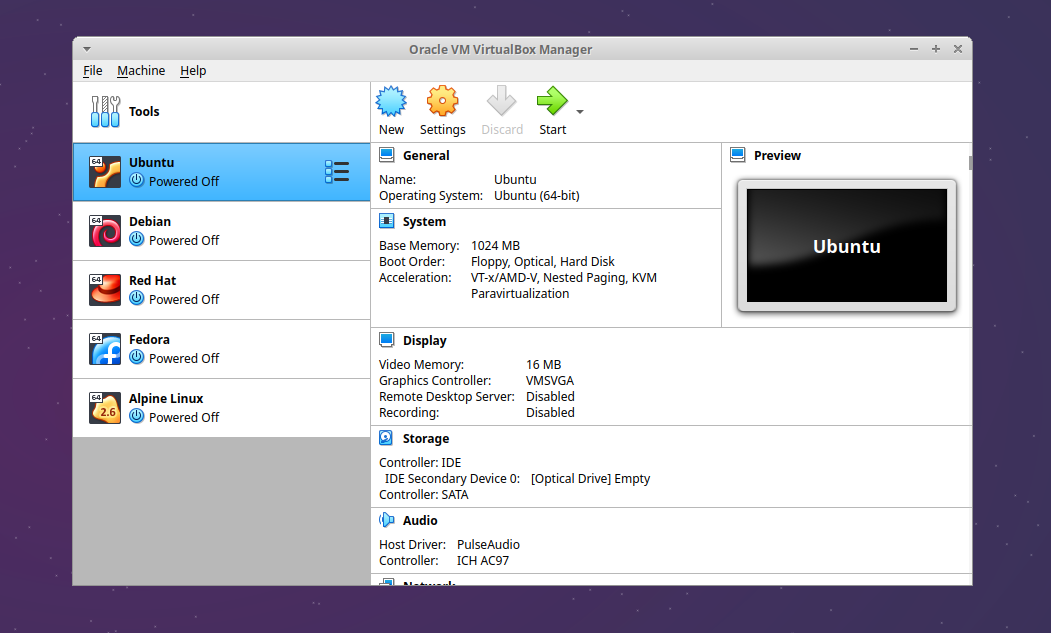Click the Red Hat OS icon
This screenshot has width=1051, height=633.
coord(105,290)
